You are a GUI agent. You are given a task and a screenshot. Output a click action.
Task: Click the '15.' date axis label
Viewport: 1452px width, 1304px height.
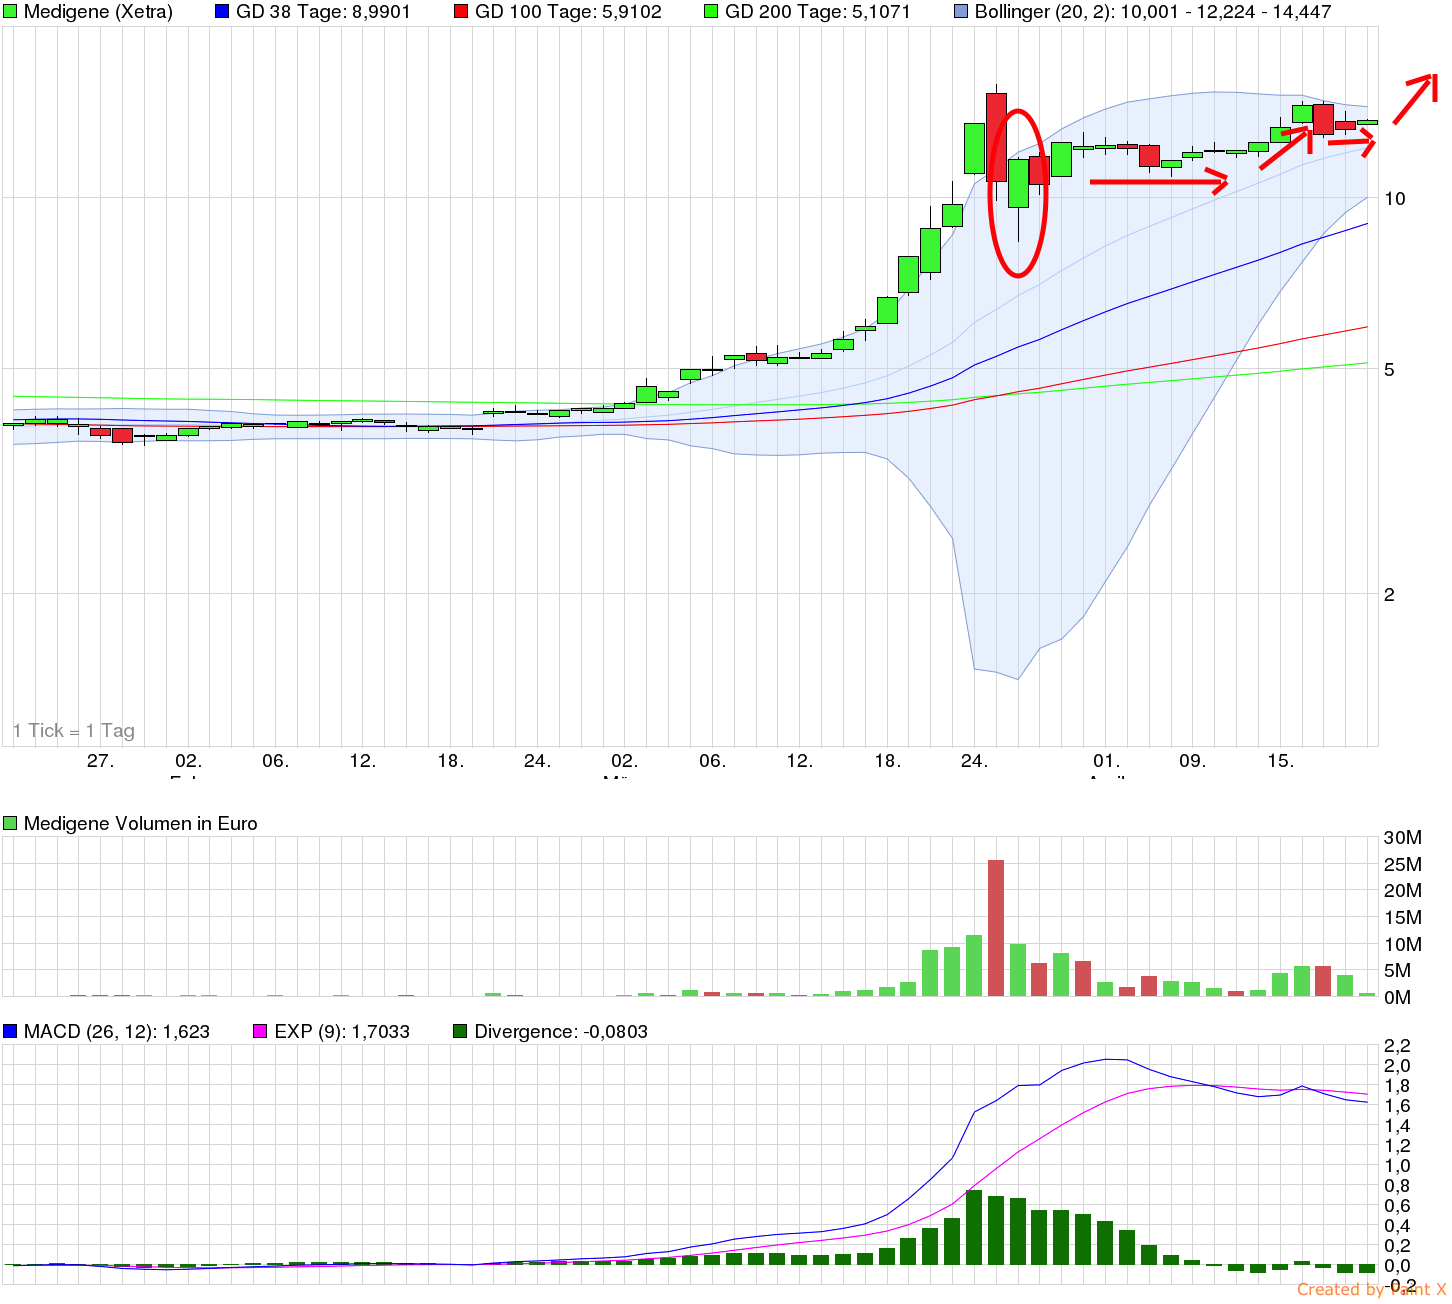[x=1280, y=761]
